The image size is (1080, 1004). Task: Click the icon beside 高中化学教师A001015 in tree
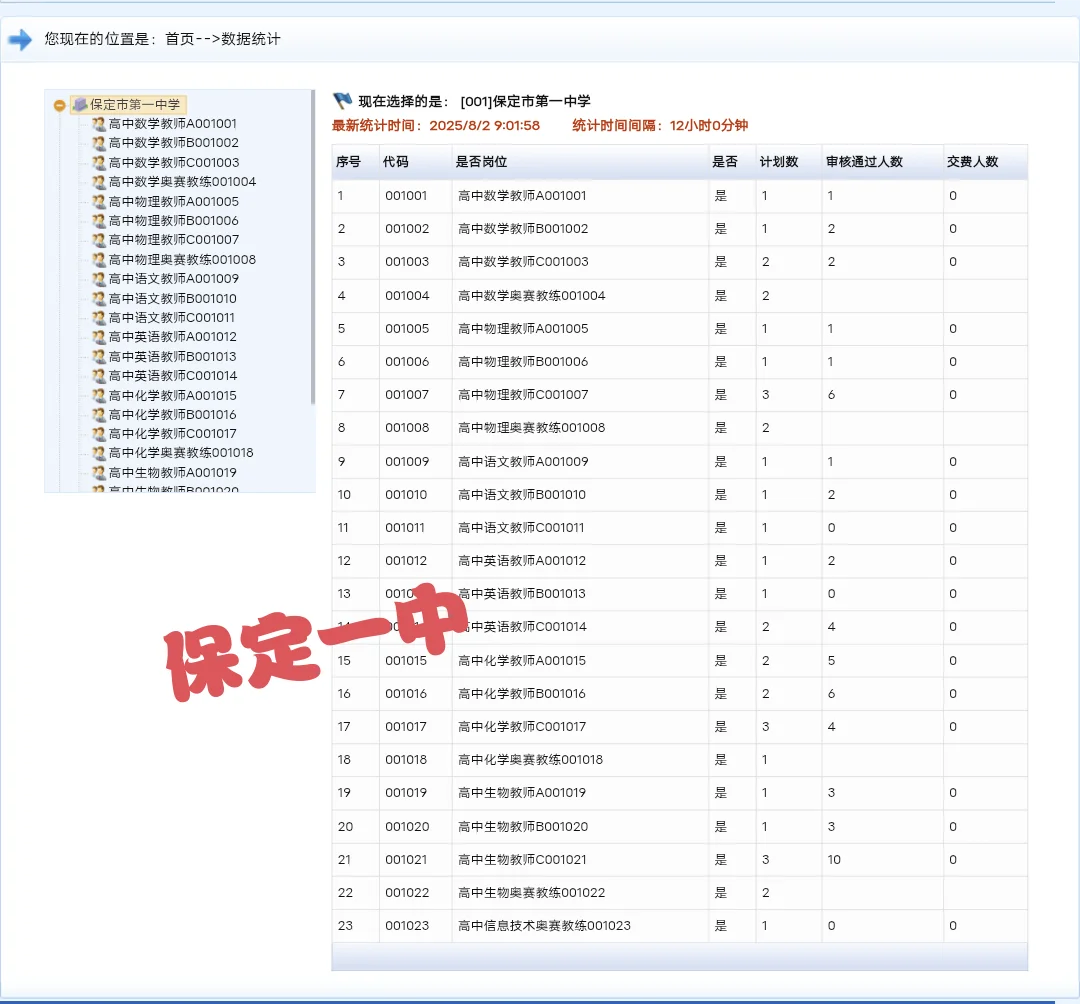pyautogui.click(x=98, y=396)
